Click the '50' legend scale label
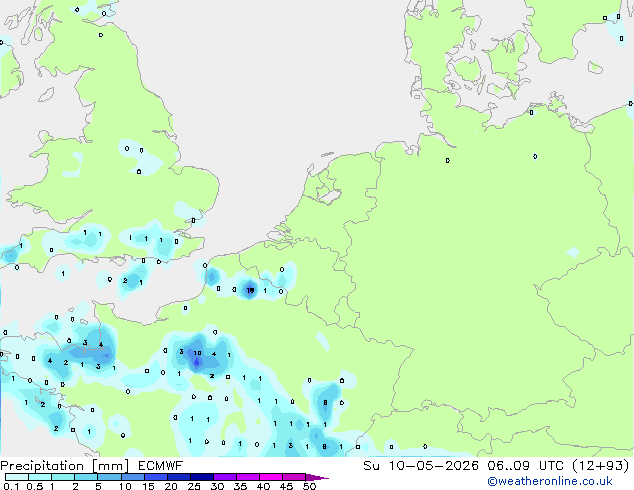634x490 pixels. click(310, 486)
